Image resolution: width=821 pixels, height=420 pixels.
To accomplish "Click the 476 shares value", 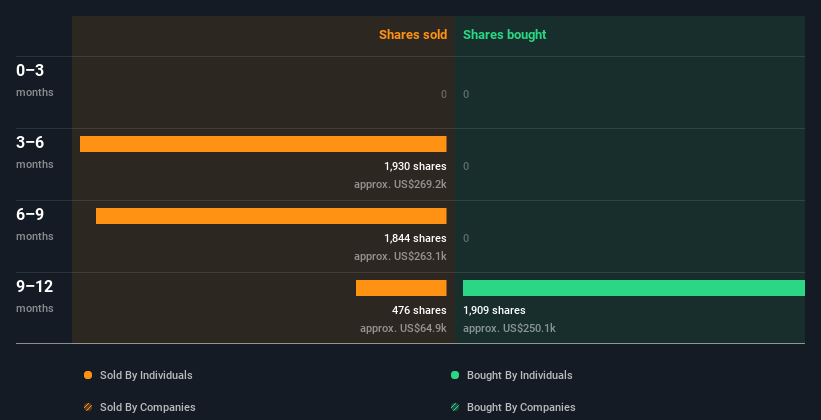I will (x=419, y=310).
